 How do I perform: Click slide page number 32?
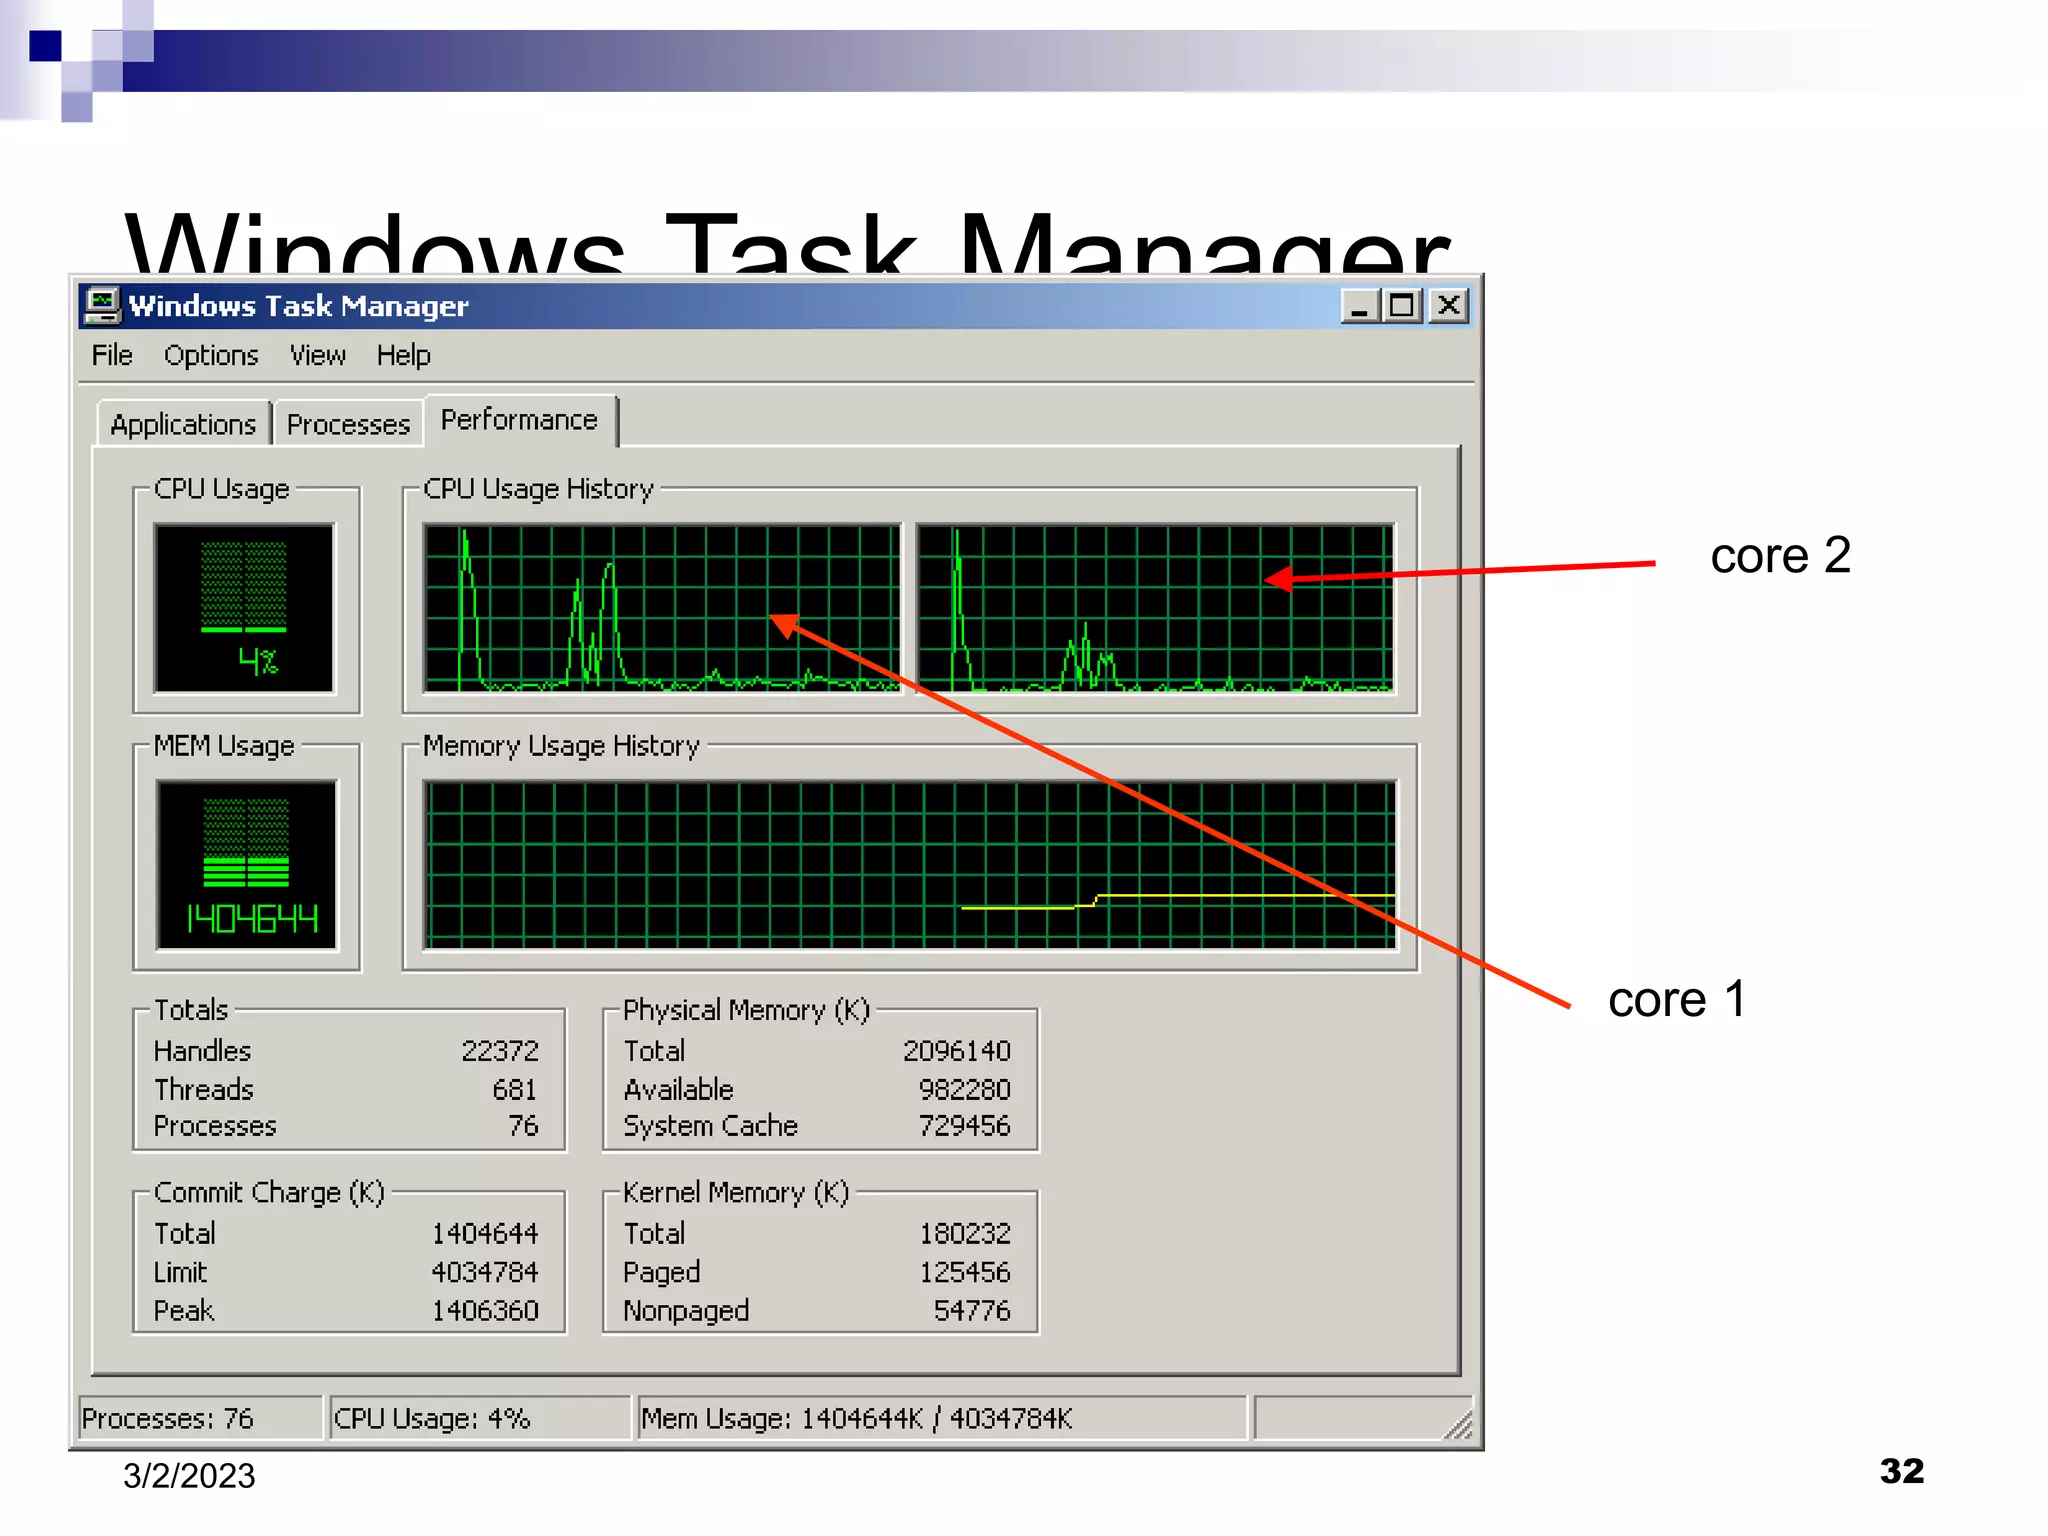(x=1902, y=1471)
